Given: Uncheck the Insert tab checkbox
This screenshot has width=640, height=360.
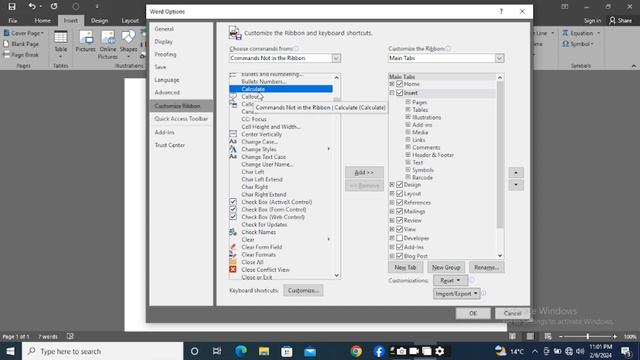Looking at the screenshot, I should [x=400, y=93].
